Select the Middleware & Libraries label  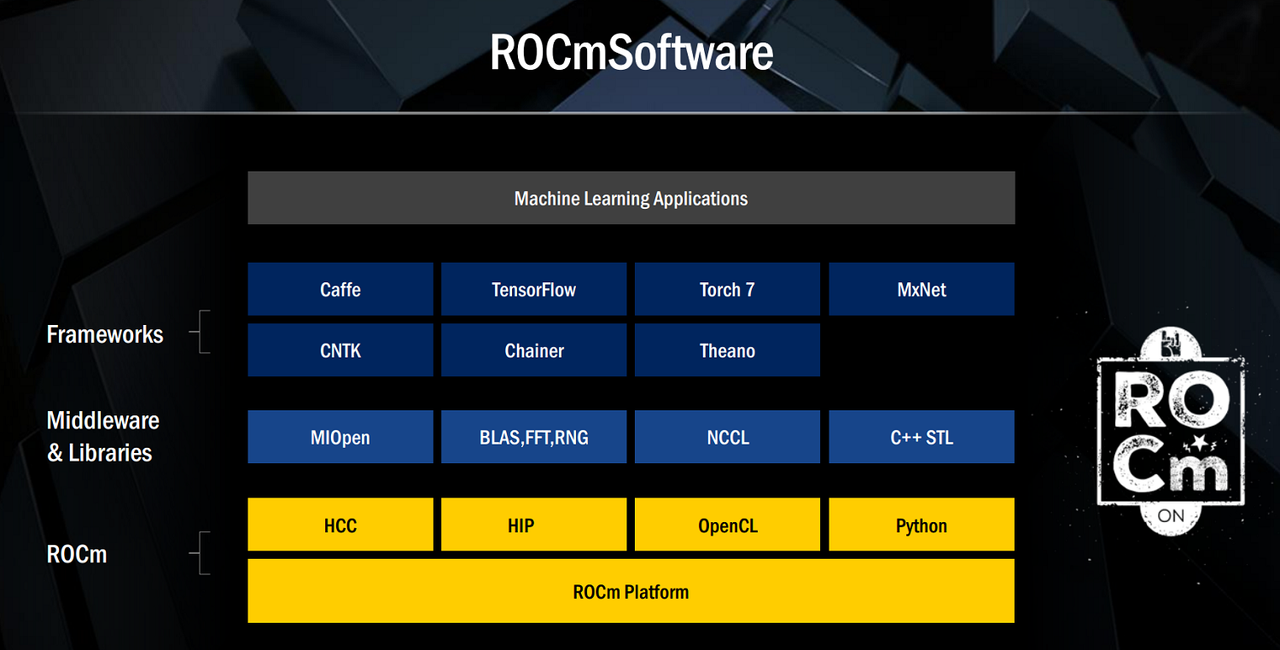pos(103,436)
